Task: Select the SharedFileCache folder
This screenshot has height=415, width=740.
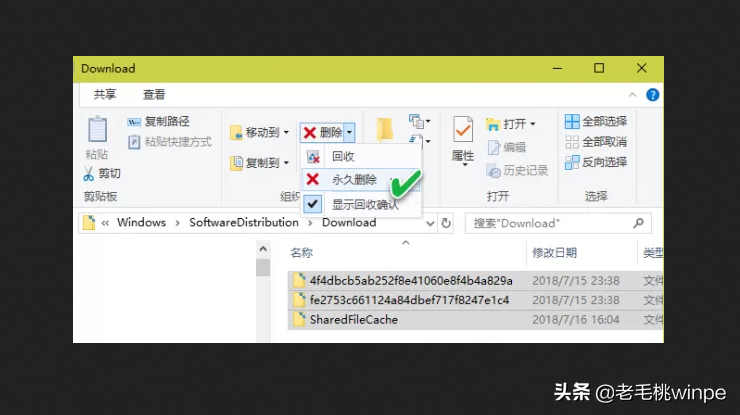Action: tap(353, 320)
